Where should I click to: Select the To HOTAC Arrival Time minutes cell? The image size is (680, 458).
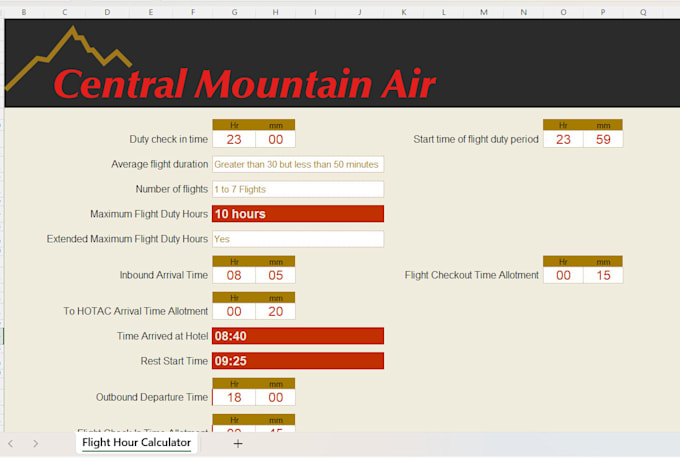coord(275,311)
